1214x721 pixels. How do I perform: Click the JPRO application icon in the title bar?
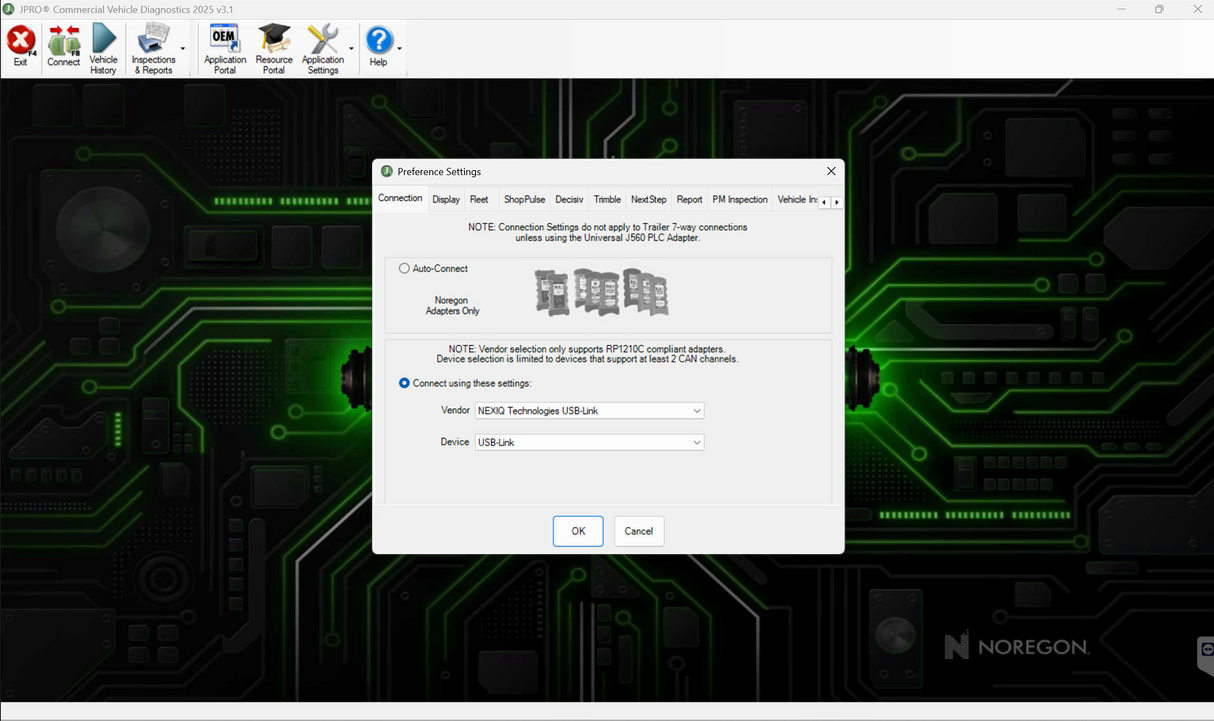pos(10,9)
